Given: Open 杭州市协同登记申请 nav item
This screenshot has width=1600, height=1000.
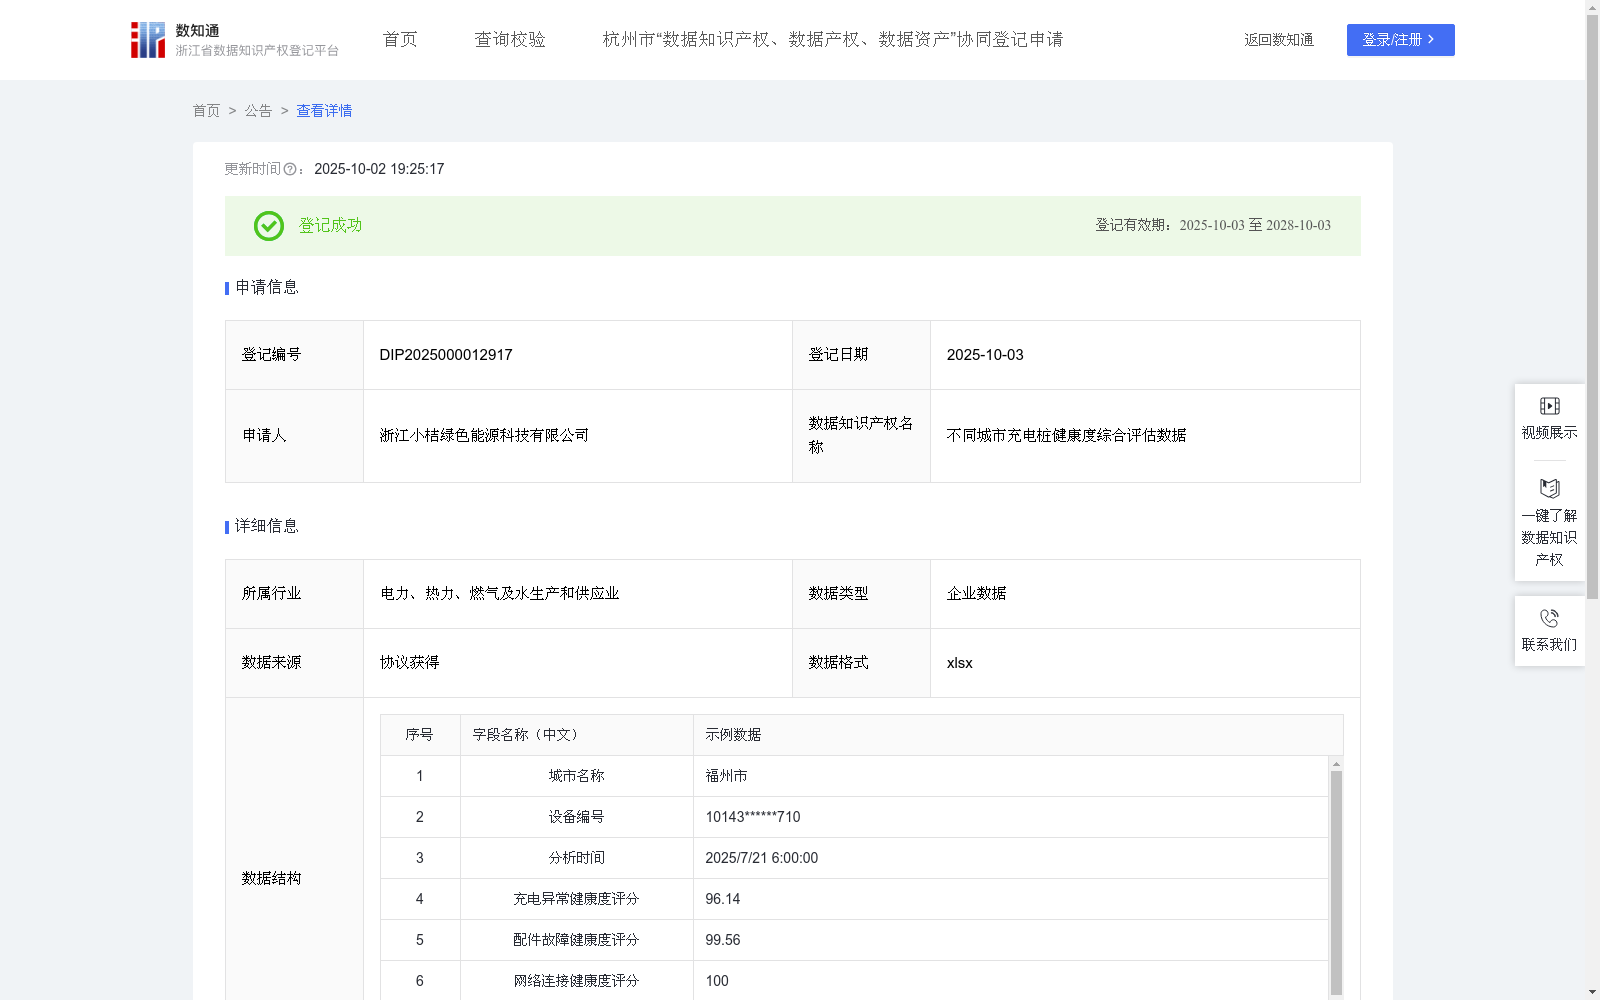Looking at the screenshot, I should pyautogui.click(x=833, y=40).
